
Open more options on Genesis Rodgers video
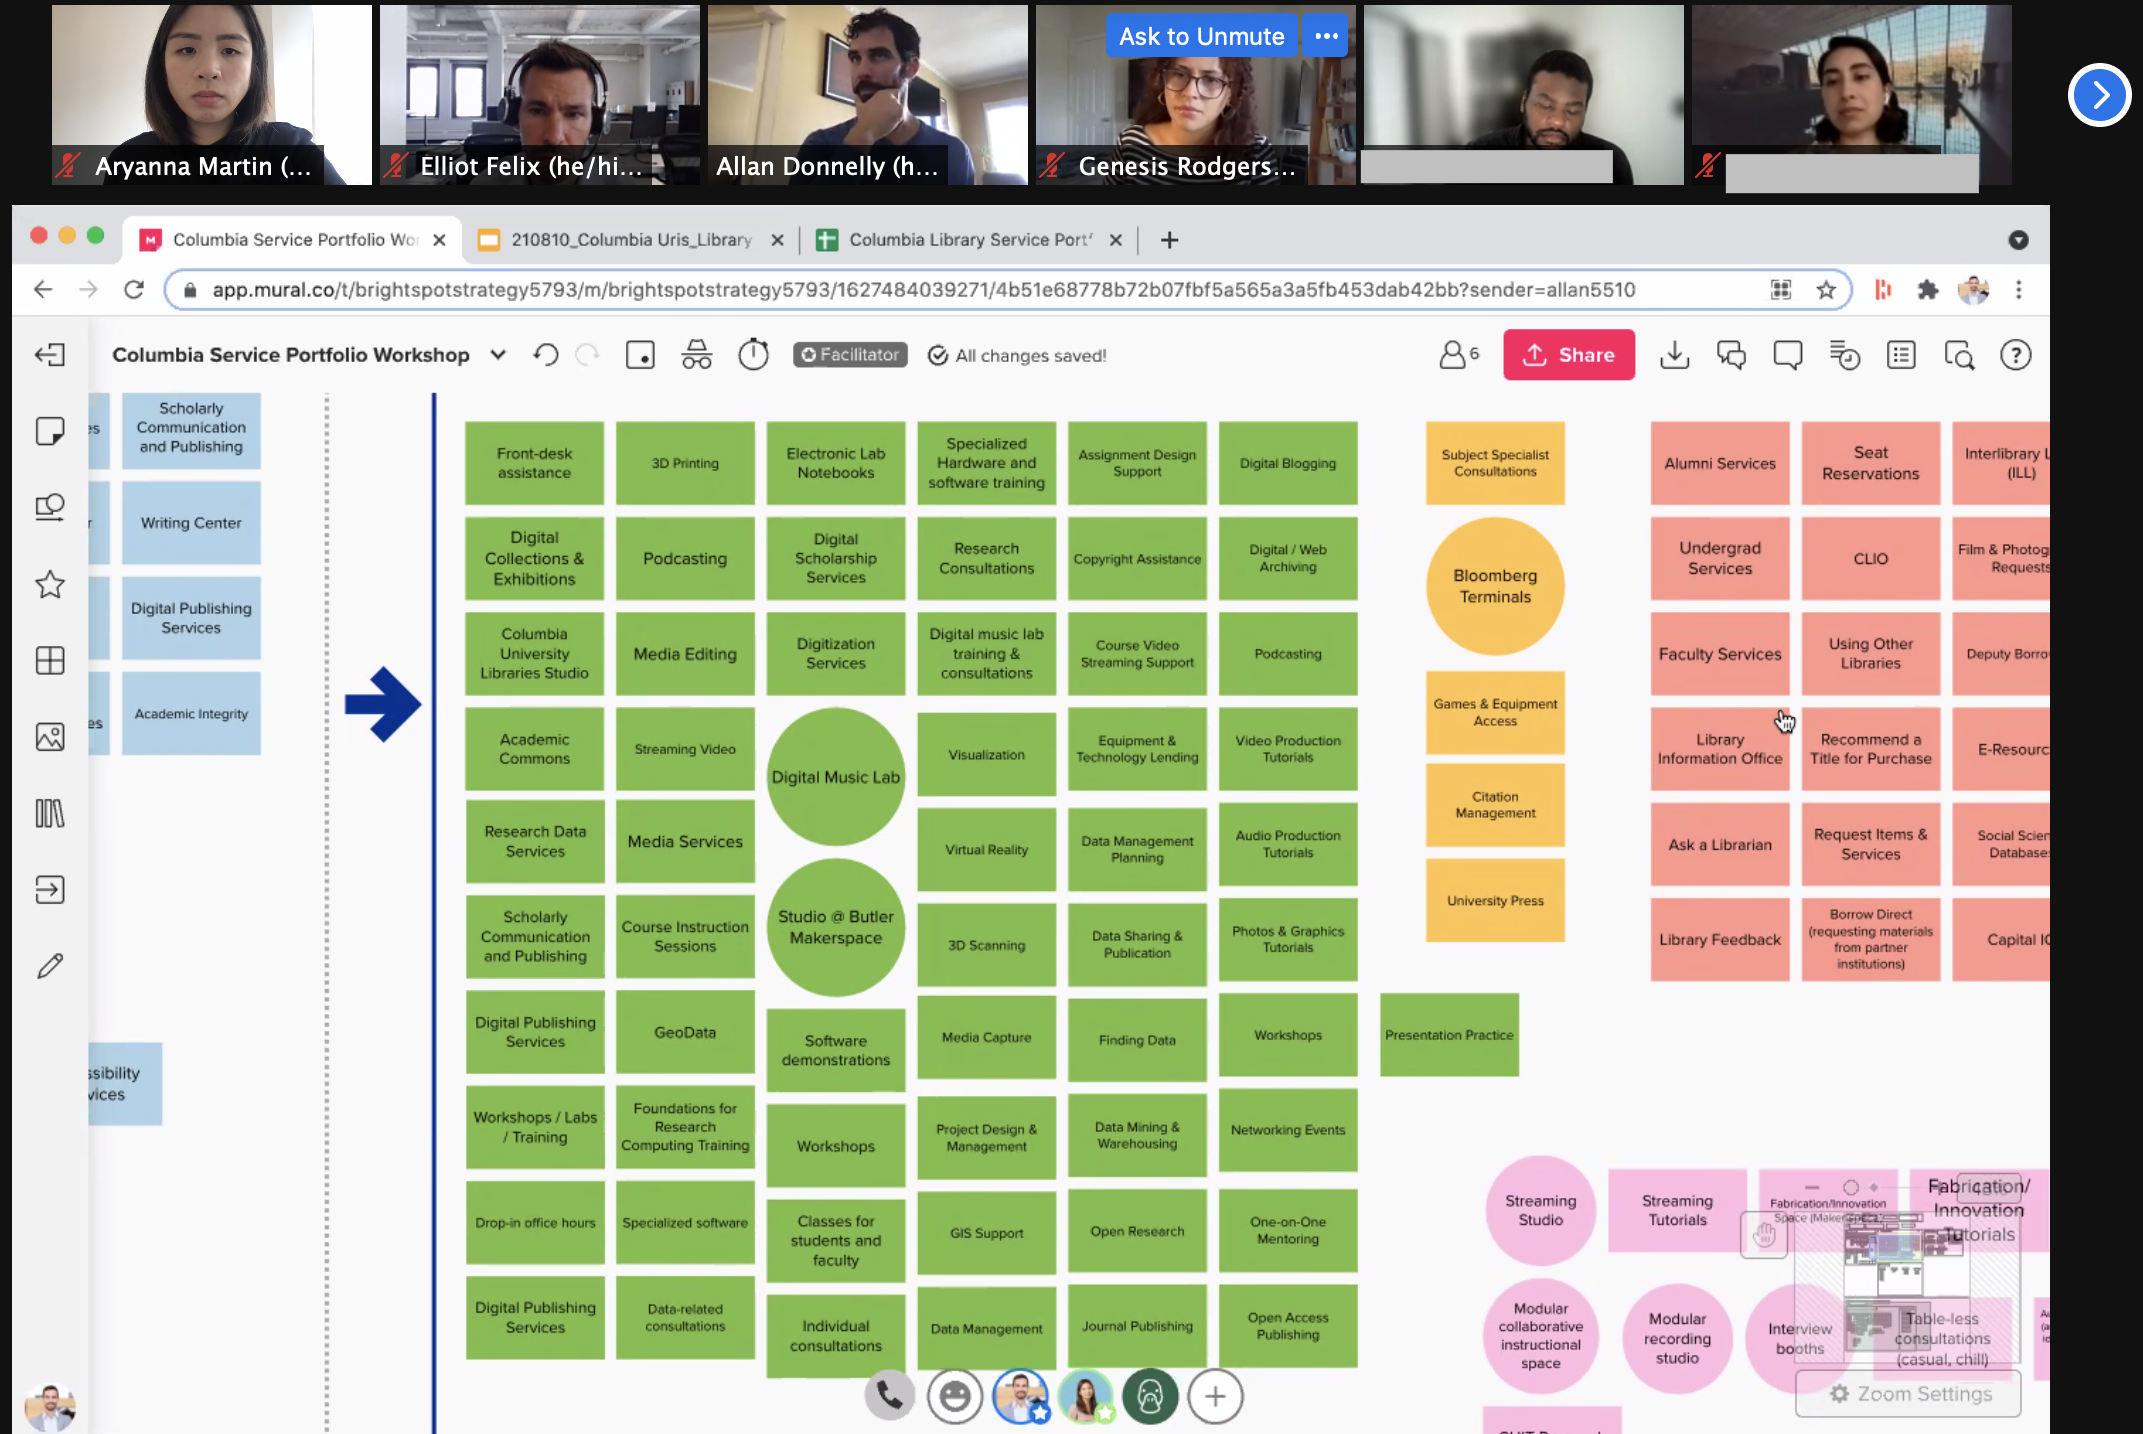(x=1326, y=36)
